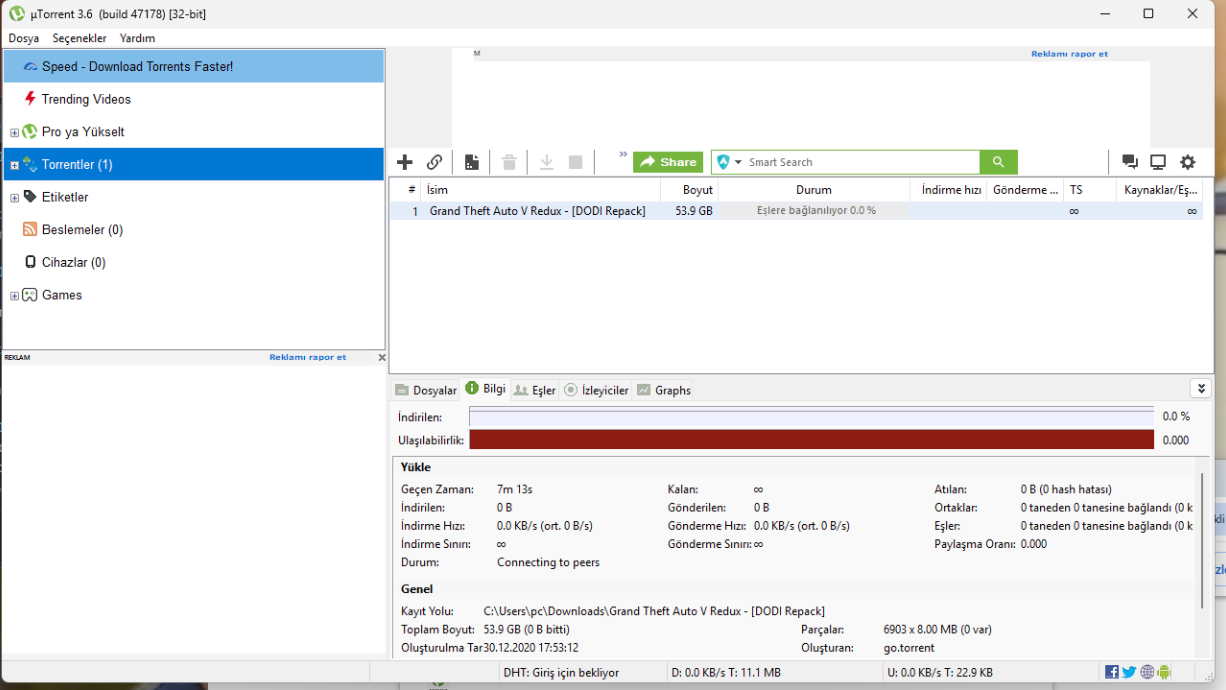Viewport: 1226px width, 690px height.
Task: Switch to the Bilgi tab
Action: tap(486, 389)
